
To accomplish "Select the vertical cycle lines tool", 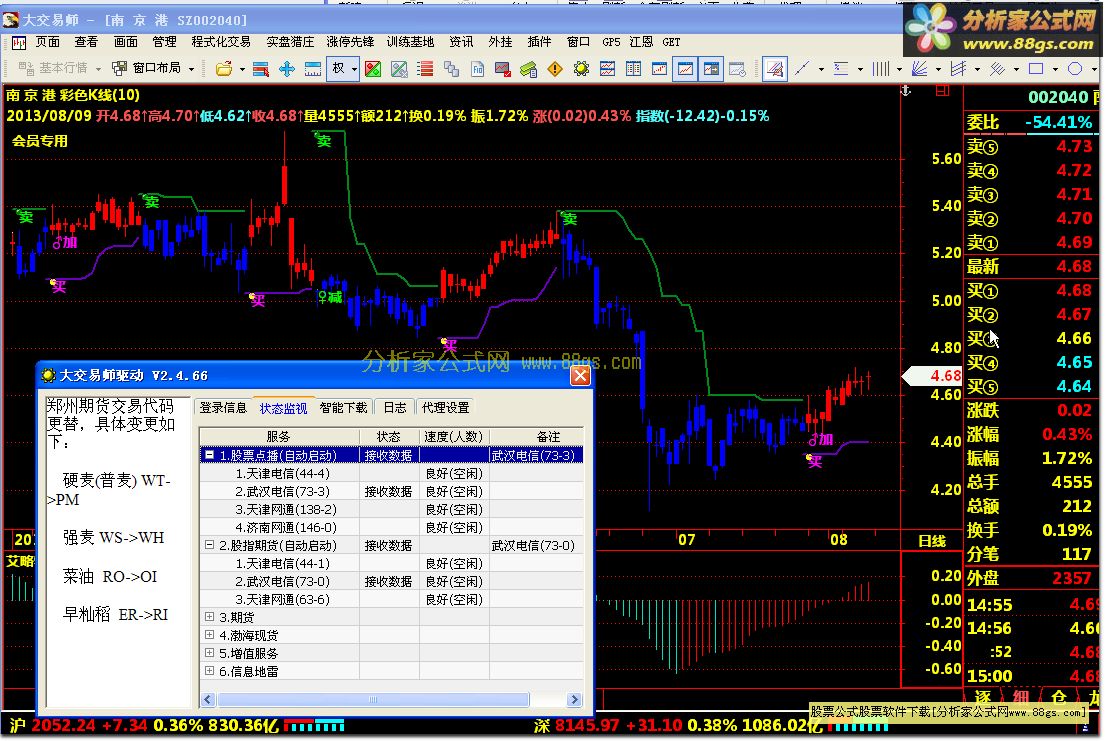I will pyautogui.click(x=880, y=69).
